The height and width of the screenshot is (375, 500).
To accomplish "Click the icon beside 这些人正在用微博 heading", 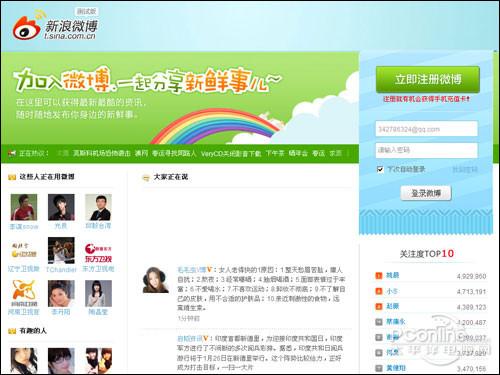I will coord(12,177).
